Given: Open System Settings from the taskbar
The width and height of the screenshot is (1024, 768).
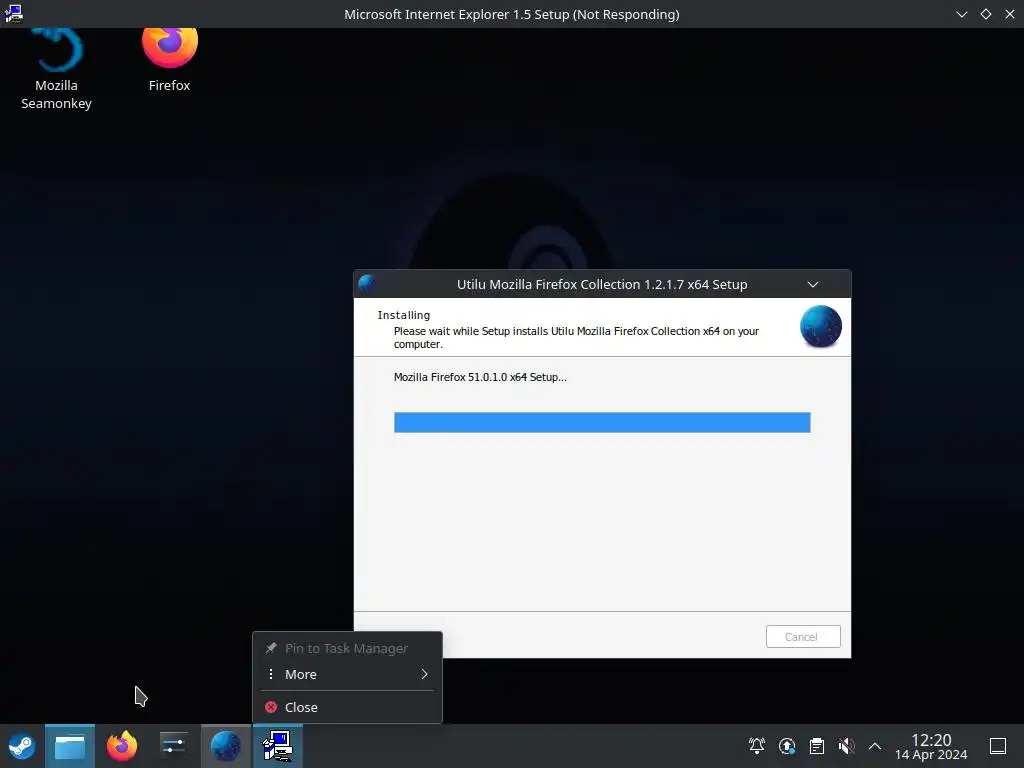Looking at the screenshot, I should (174, 746).
